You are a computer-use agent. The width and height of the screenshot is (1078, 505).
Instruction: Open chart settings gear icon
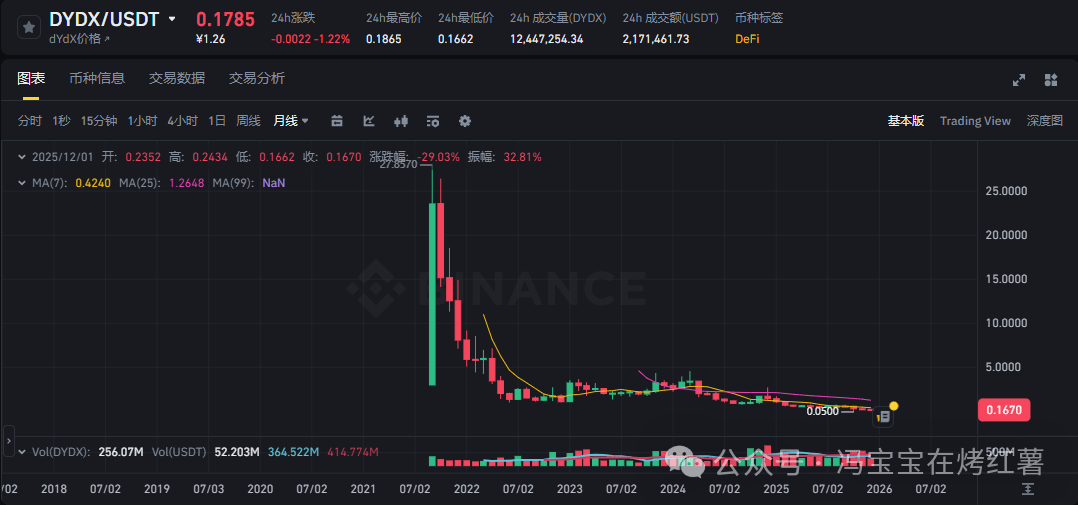click(x=465, y=121)
